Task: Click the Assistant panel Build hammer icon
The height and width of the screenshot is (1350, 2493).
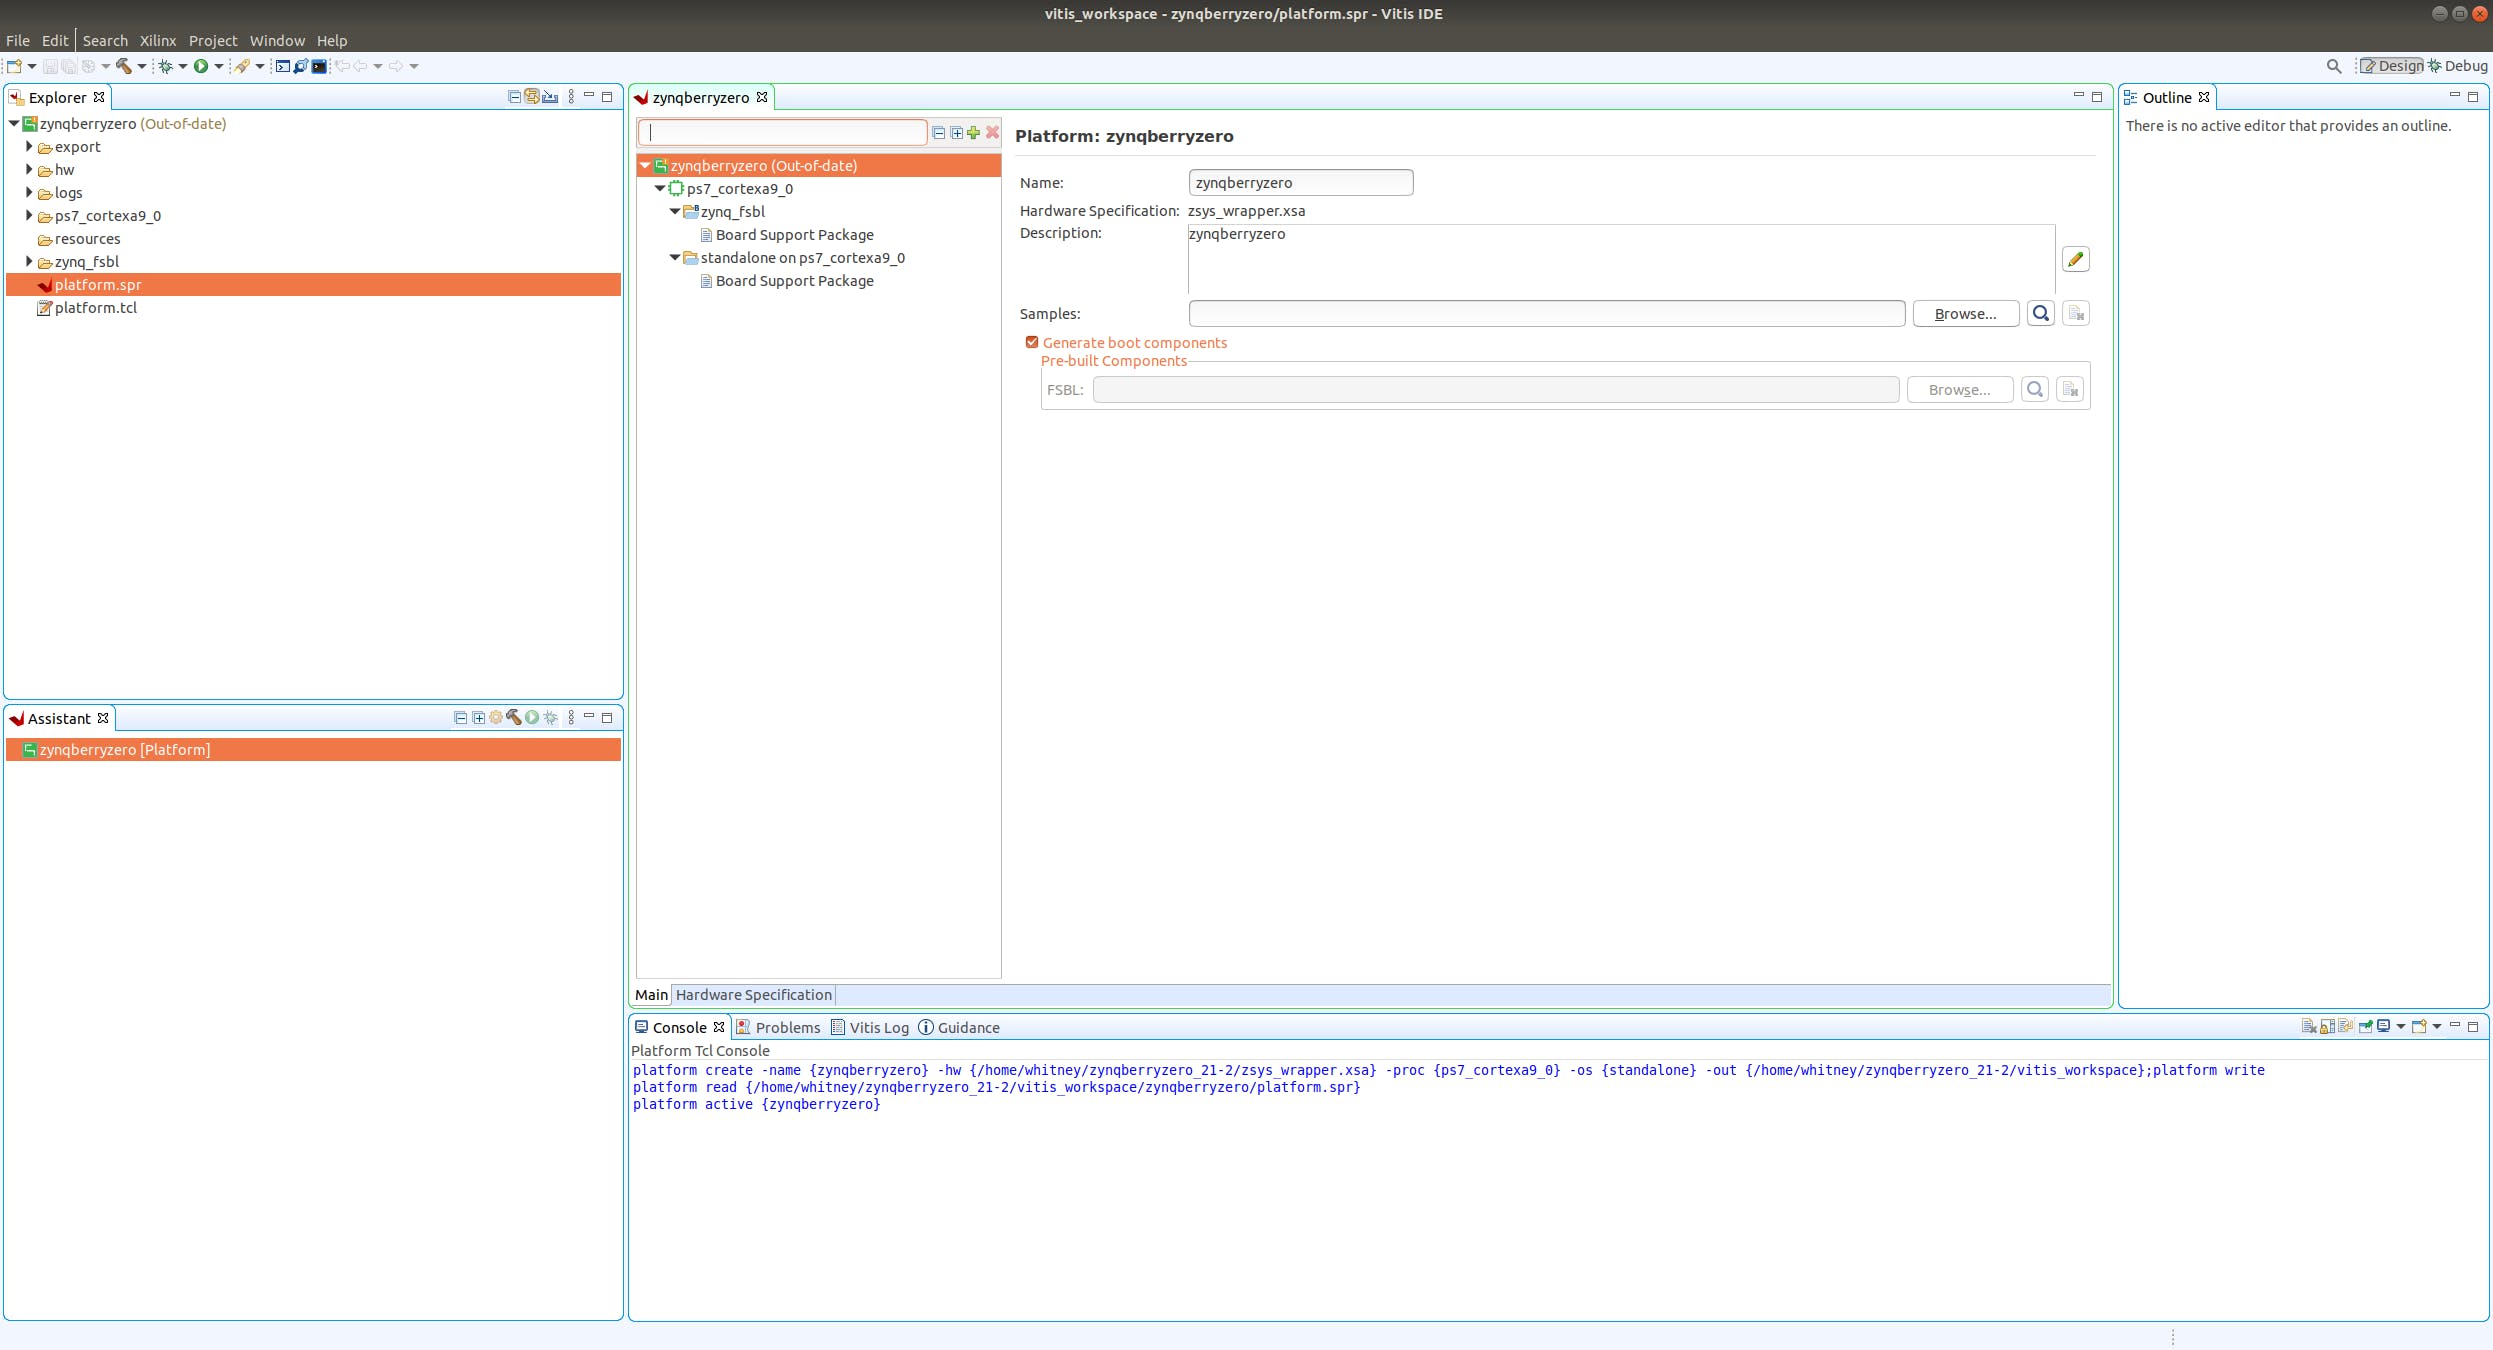Action: [514, 717]
